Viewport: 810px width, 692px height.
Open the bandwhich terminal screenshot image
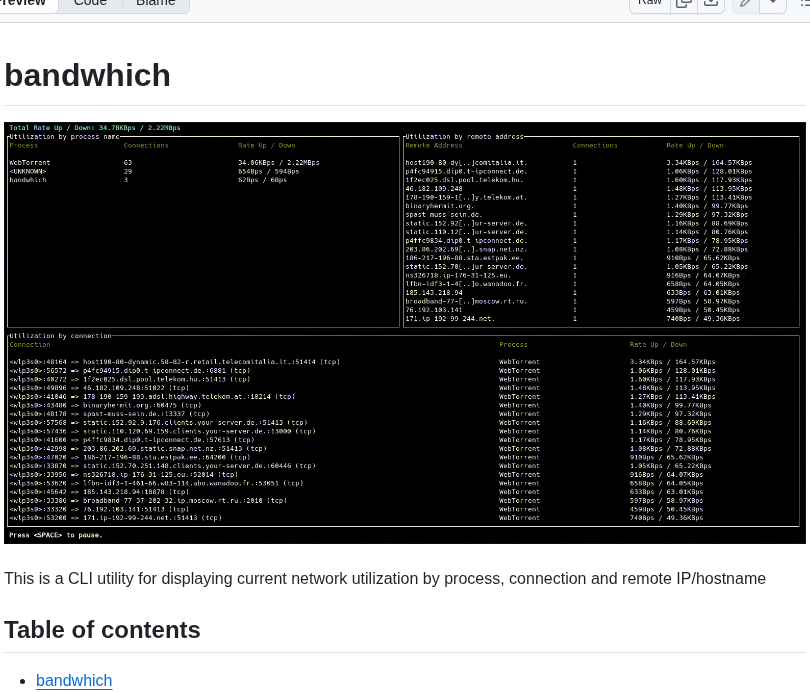click(x=404, y=333)
